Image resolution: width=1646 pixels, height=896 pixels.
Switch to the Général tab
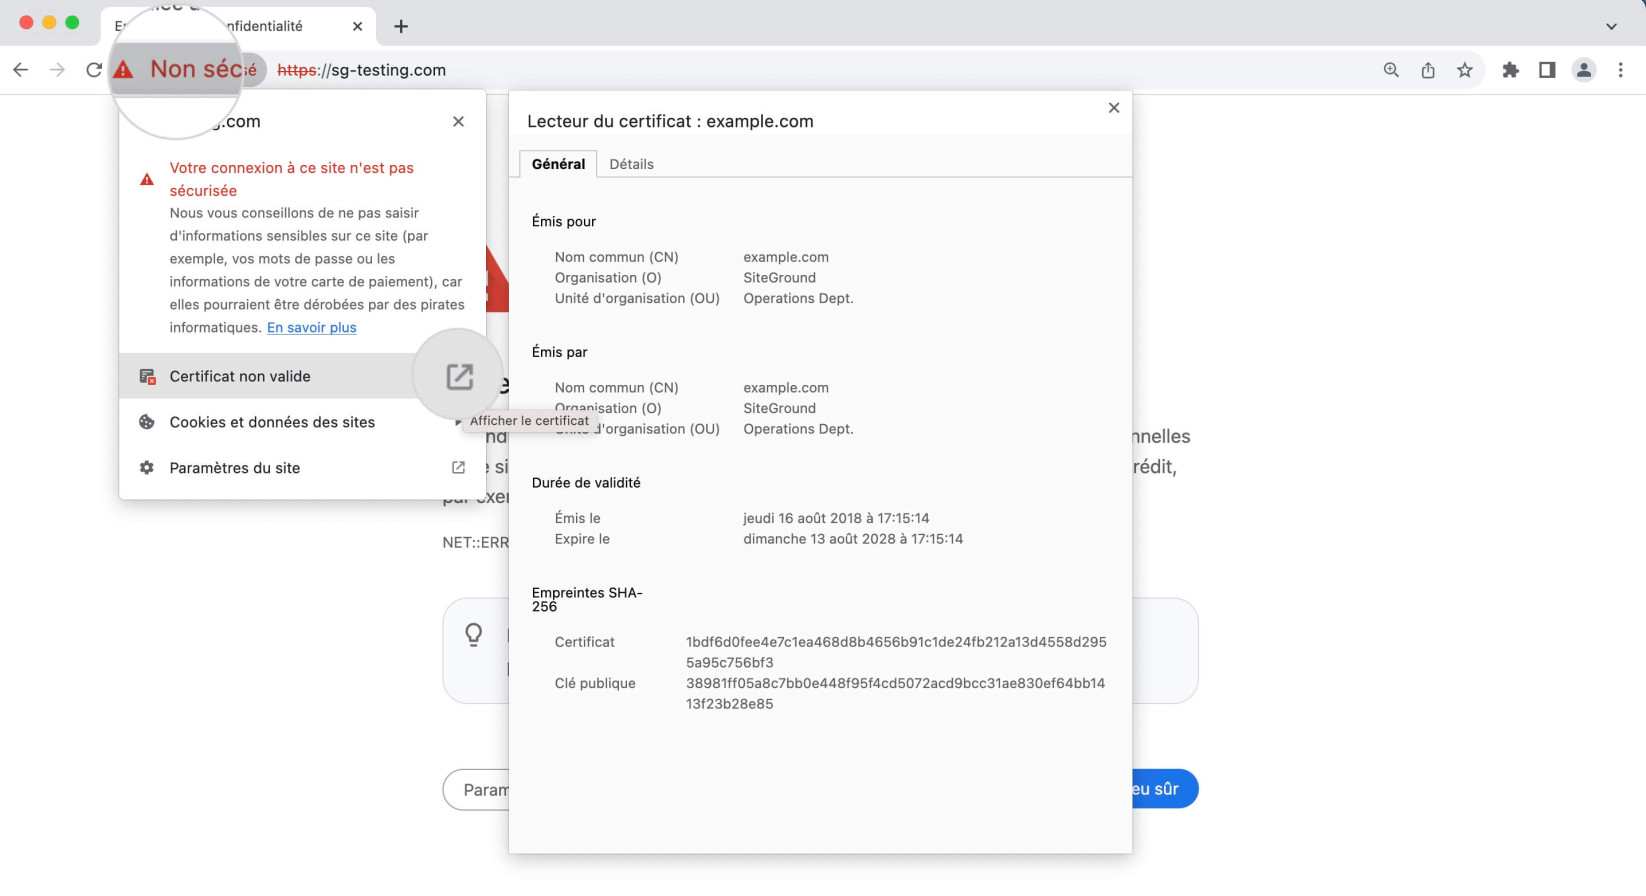(x=558, y=164)
